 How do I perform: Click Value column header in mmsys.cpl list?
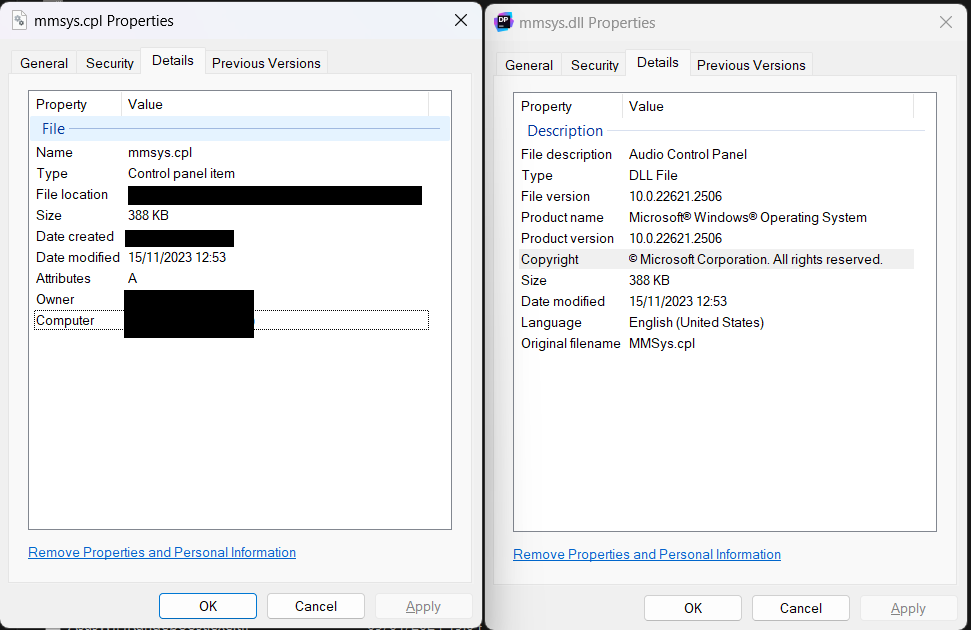coord(275,104)
